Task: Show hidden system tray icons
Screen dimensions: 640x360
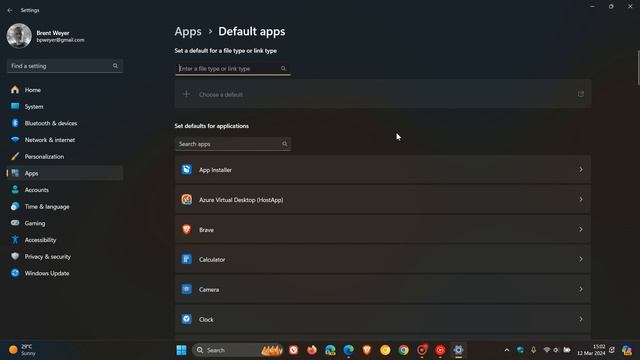Action: tap(507, 350)
